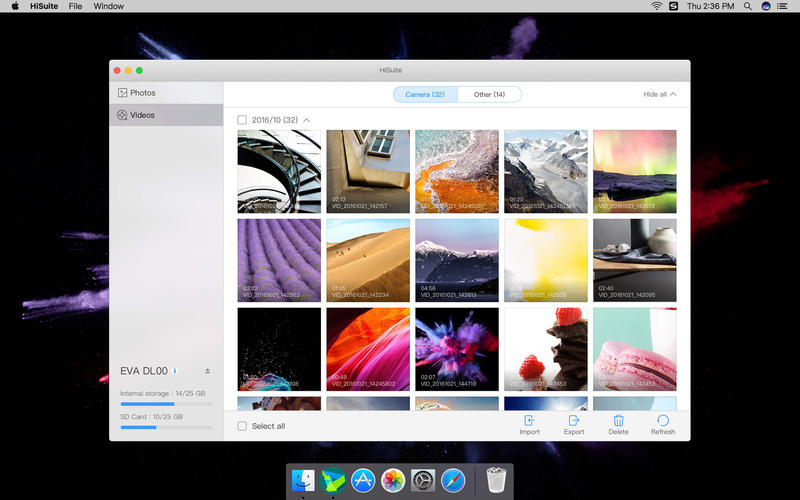Select the sand dunes video VID_20161021_142234
This screenshot has height=500, width=800.
(x=368, y=260)
